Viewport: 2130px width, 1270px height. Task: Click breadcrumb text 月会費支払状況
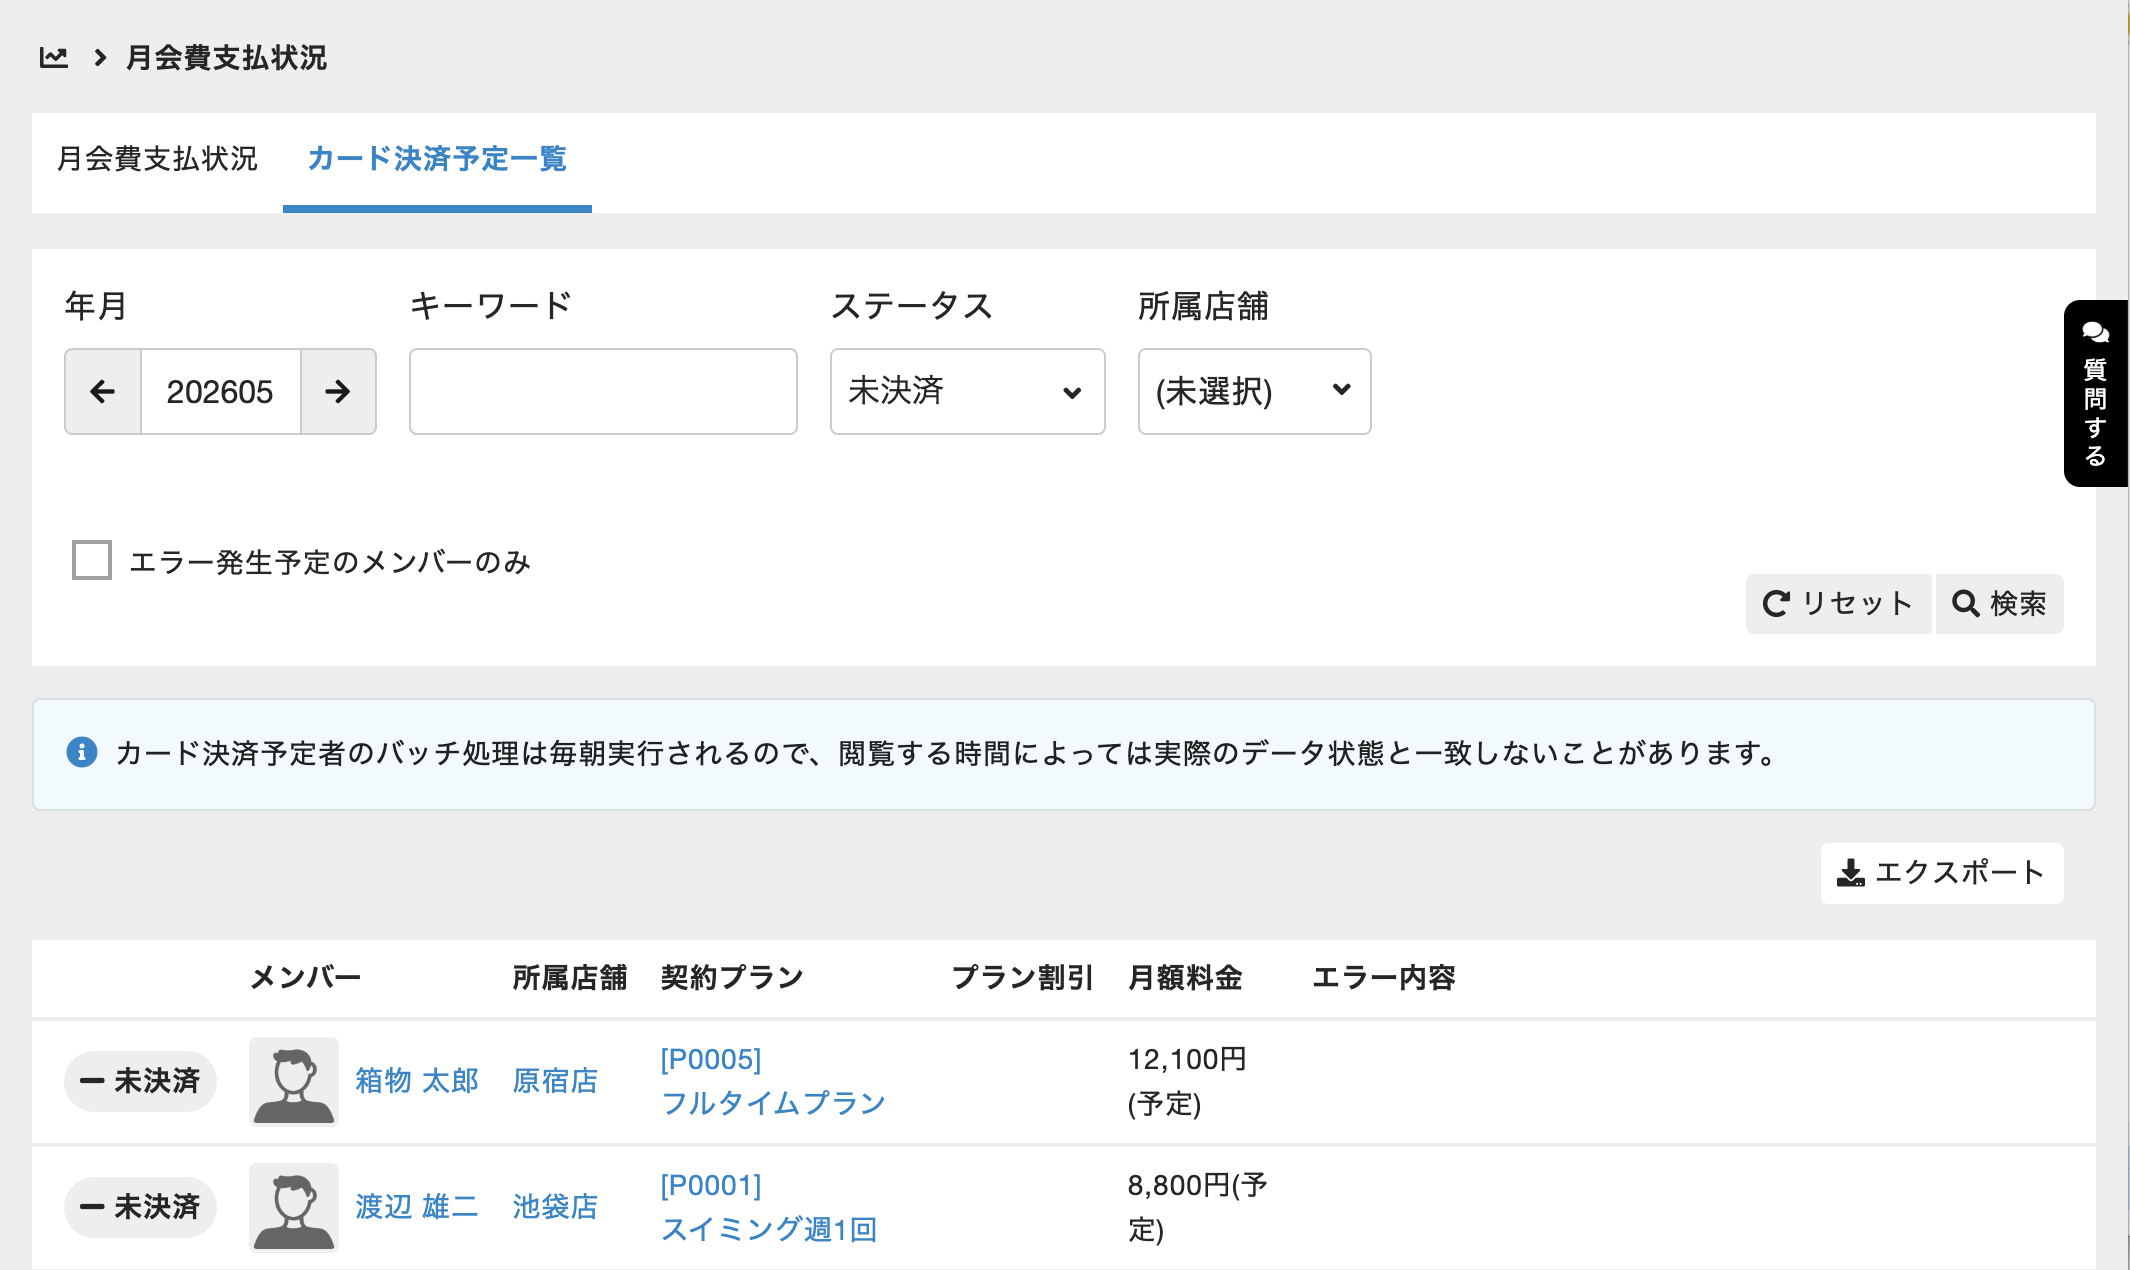tap(226, 57)
